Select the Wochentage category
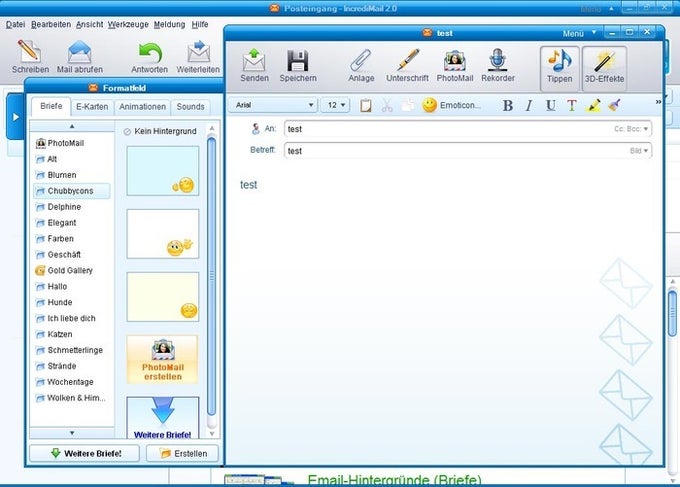Viewport: 680px width, 487px height. click(x=65, y=382)
